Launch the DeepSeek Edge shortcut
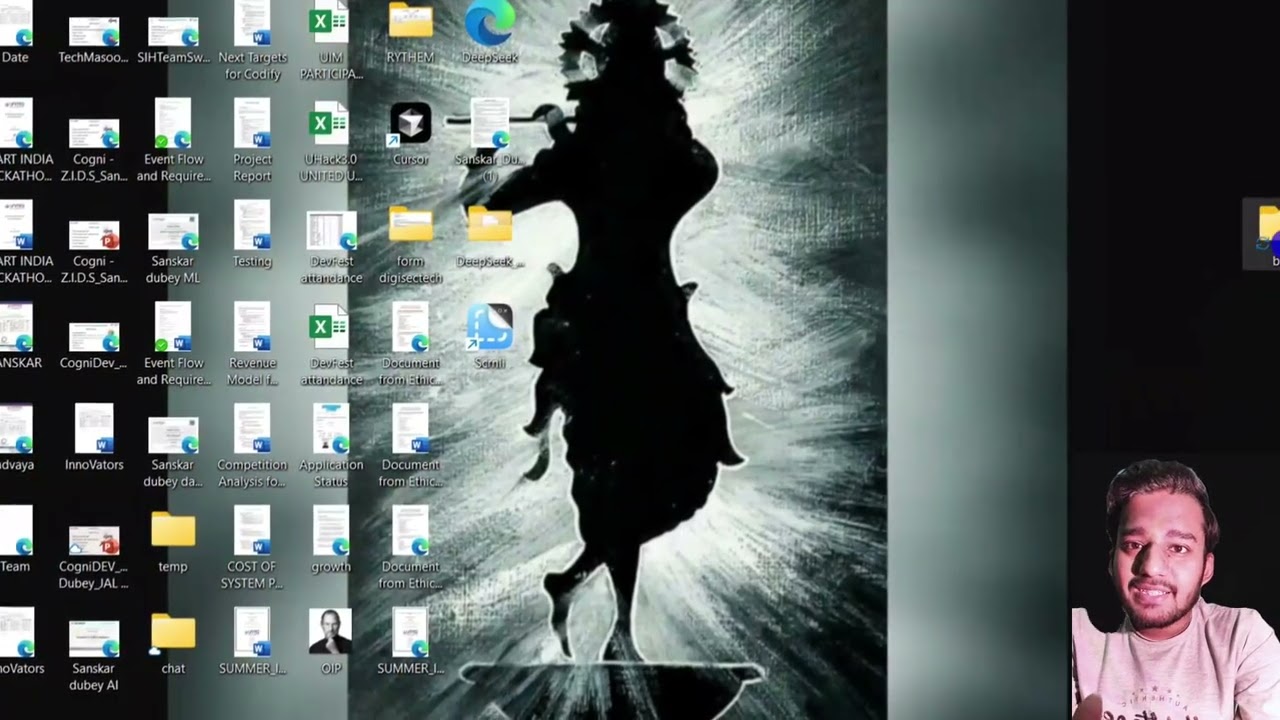Screen dimensions: 1280x720 [x=489, y=24]
